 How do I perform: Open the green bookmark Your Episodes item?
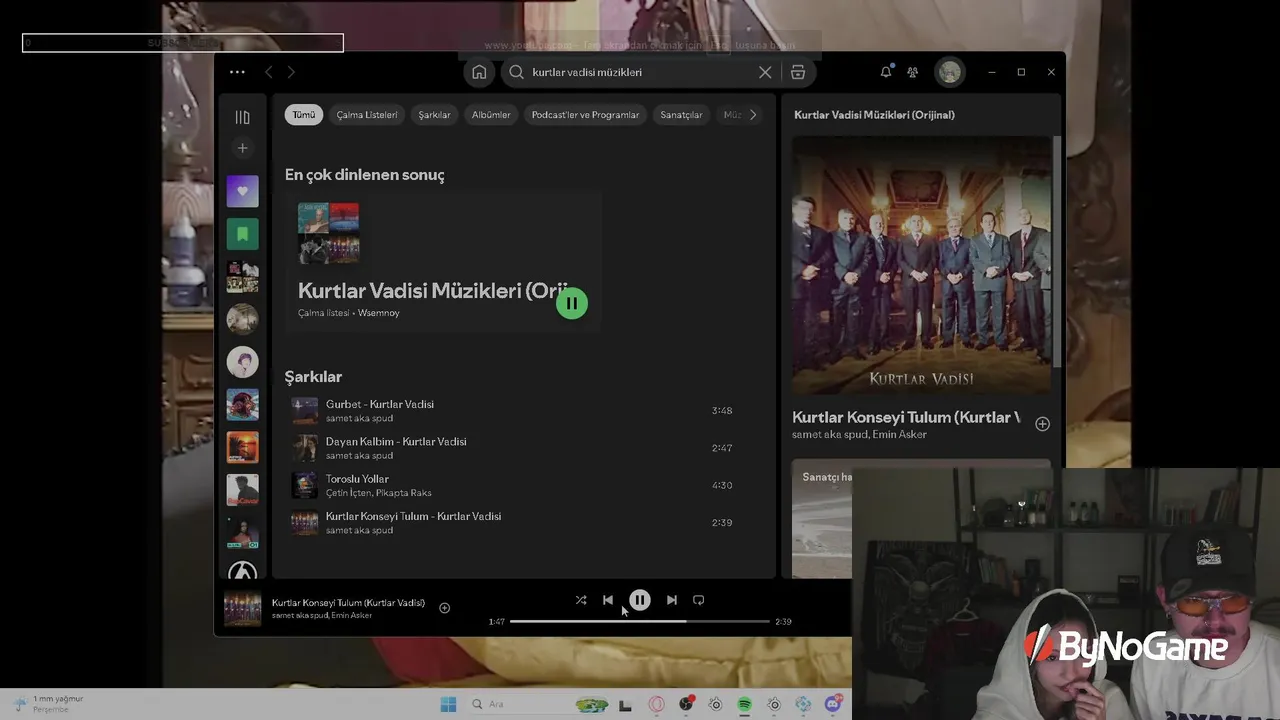point(242,234)
